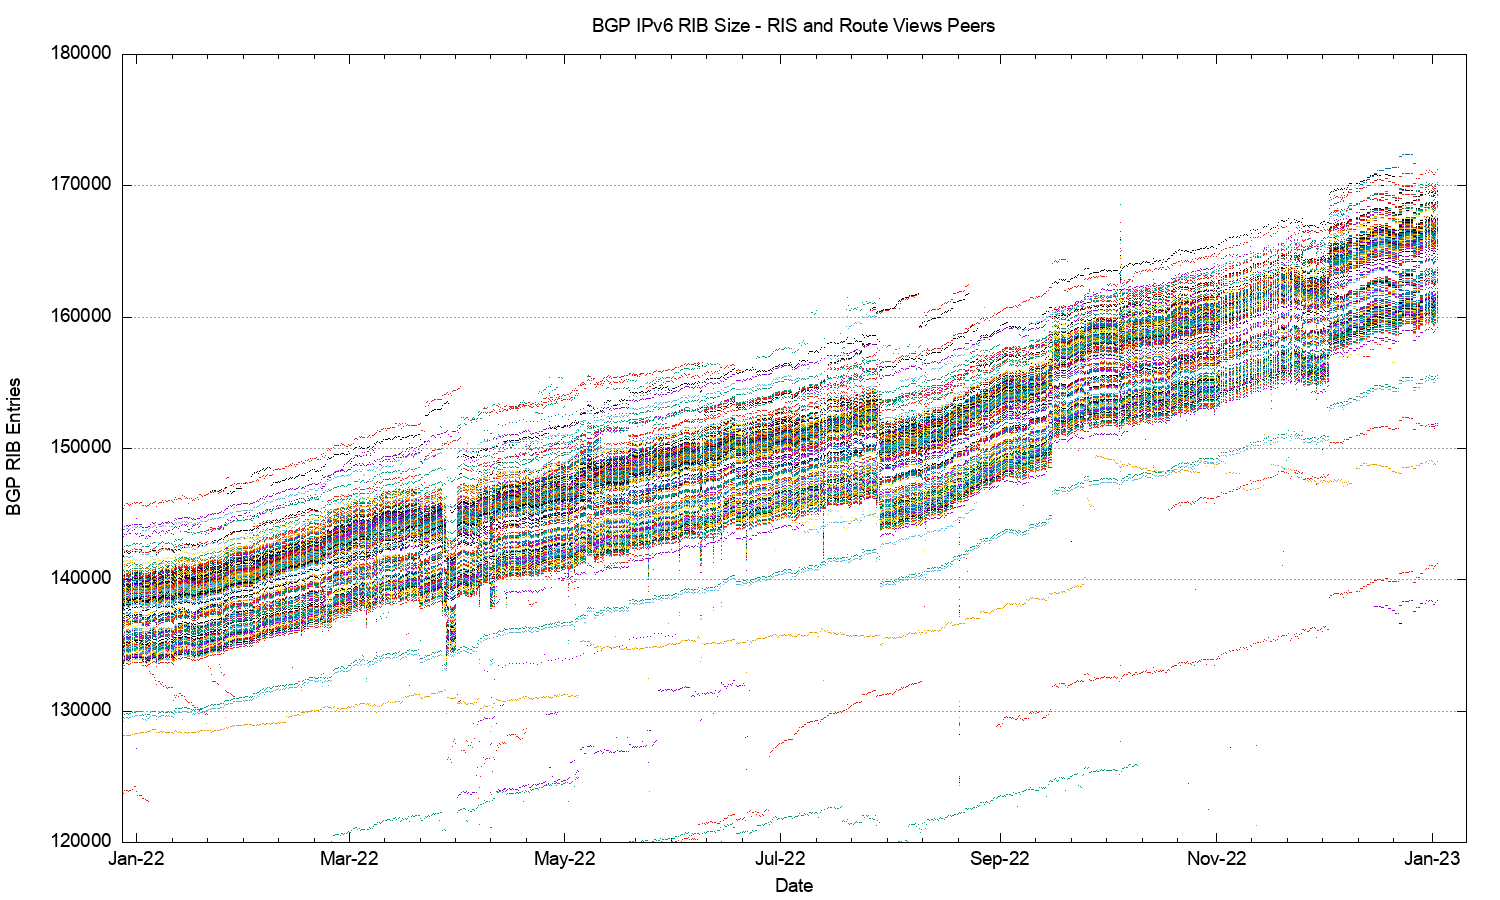Select the 170000 y-axis tick label

coord(80,185)
